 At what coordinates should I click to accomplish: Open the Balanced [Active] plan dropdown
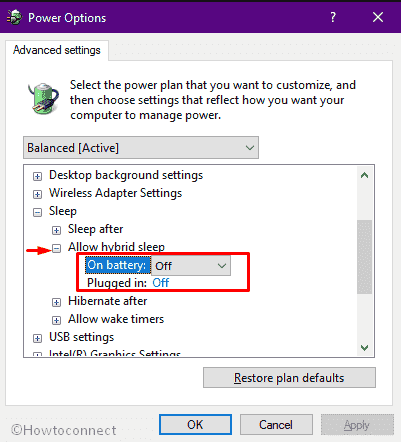point(141,147)
